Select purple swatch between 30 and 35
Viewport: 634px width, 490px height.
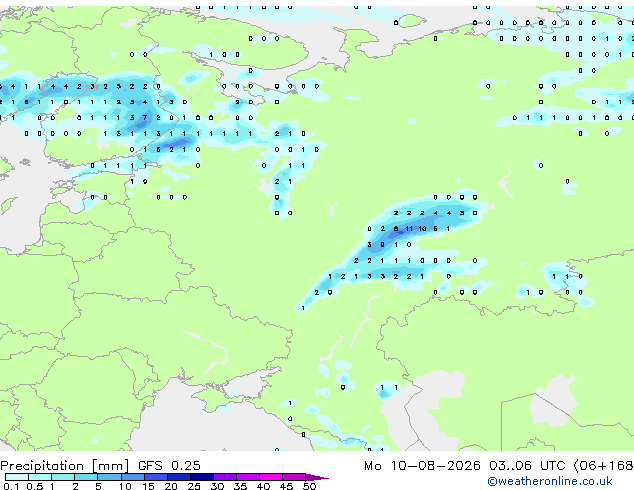coord(225,477)
